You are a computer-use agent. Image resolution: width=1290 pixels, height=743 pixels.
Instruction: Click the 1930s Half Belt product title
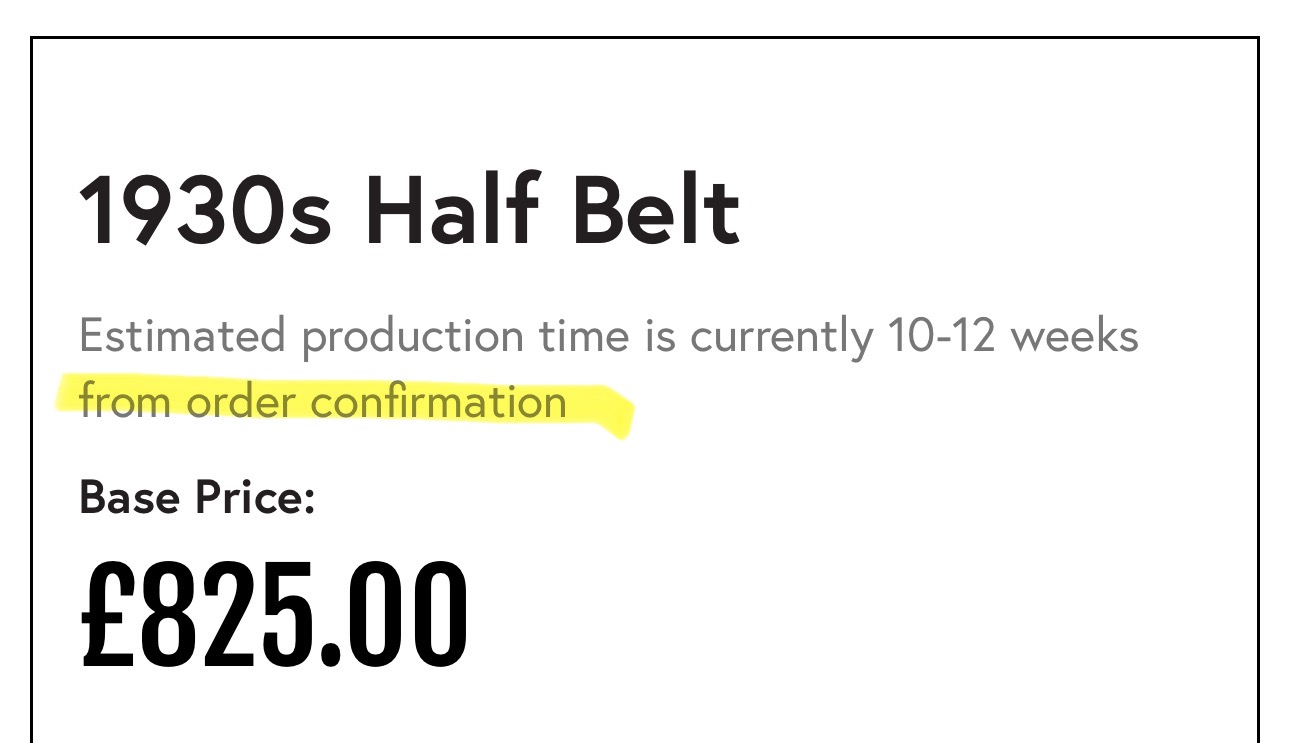click(410, 210)
